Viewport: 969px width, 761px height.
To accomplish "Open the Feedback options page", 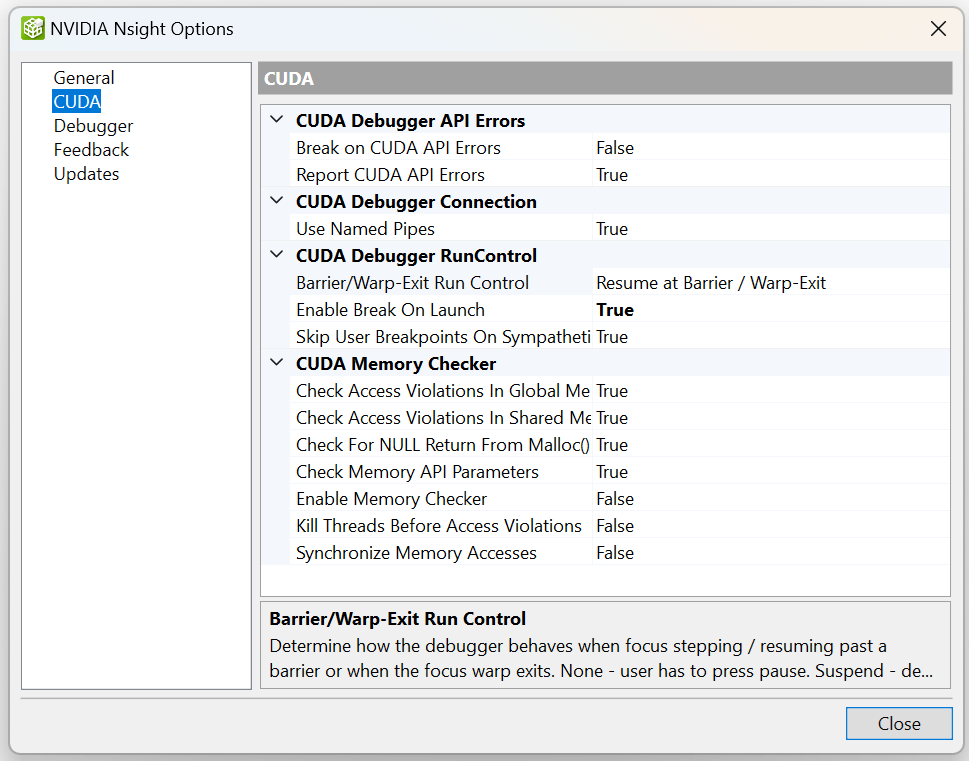I will 91,150.
